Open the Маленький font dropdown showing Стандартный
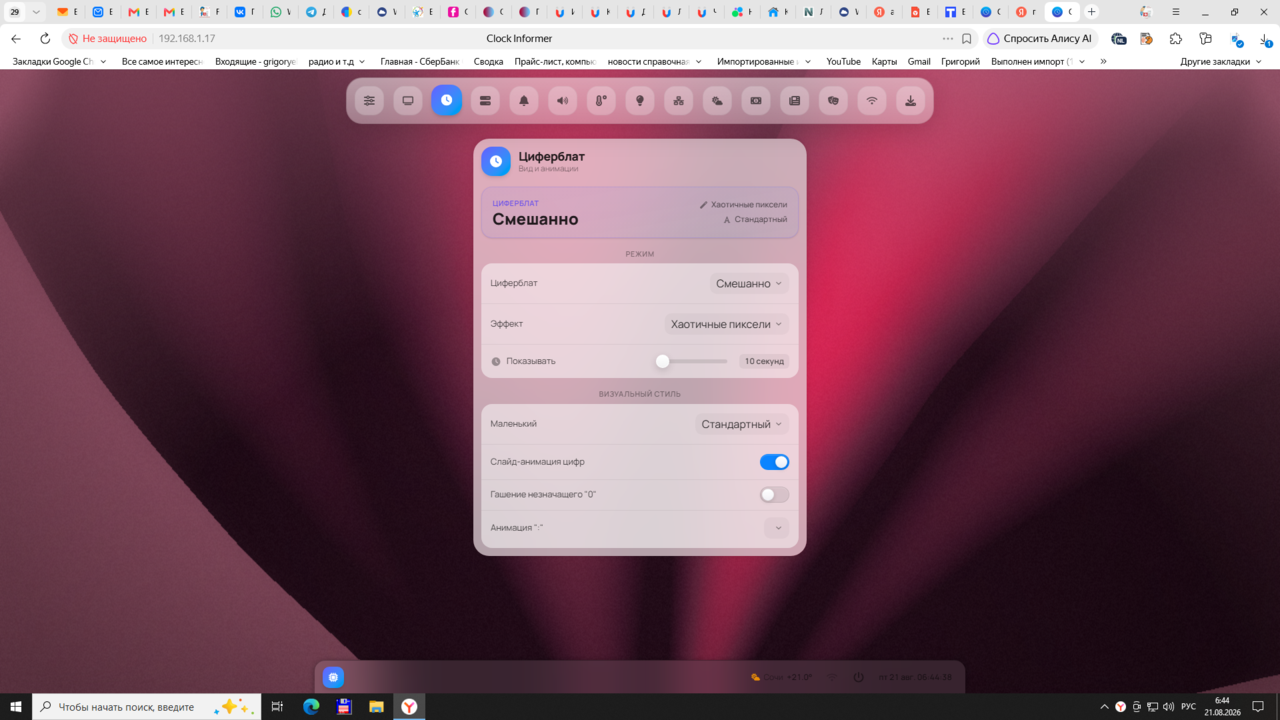Viewport: 1280px width, 720px height. [742, 424]
